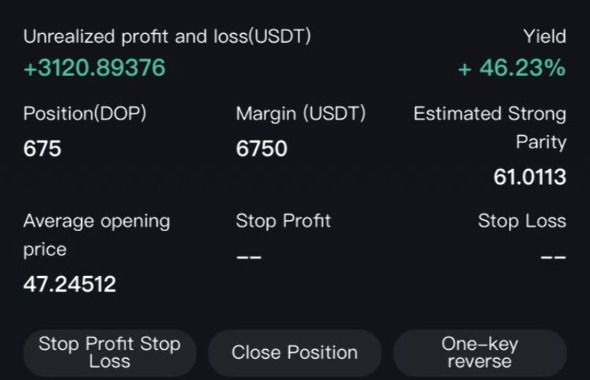590x380 pixels.
Task: Tap the Yield percentage +46.23%
Action: click(512, 68)
